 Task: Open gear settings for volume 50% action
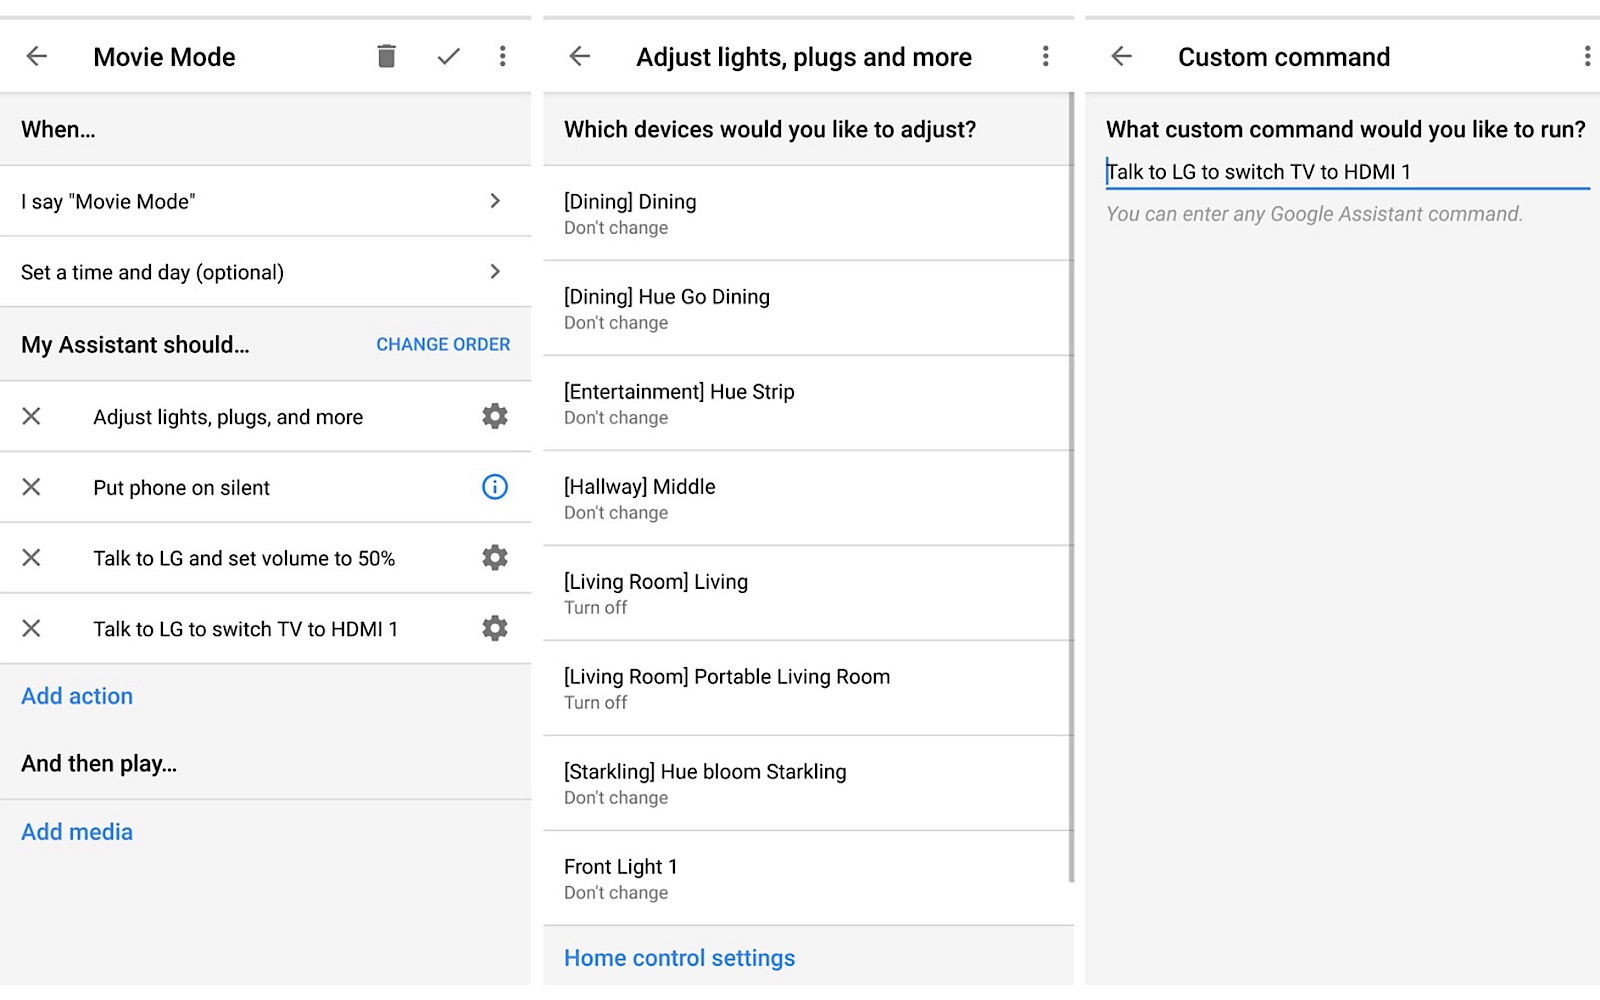(494, 558)
